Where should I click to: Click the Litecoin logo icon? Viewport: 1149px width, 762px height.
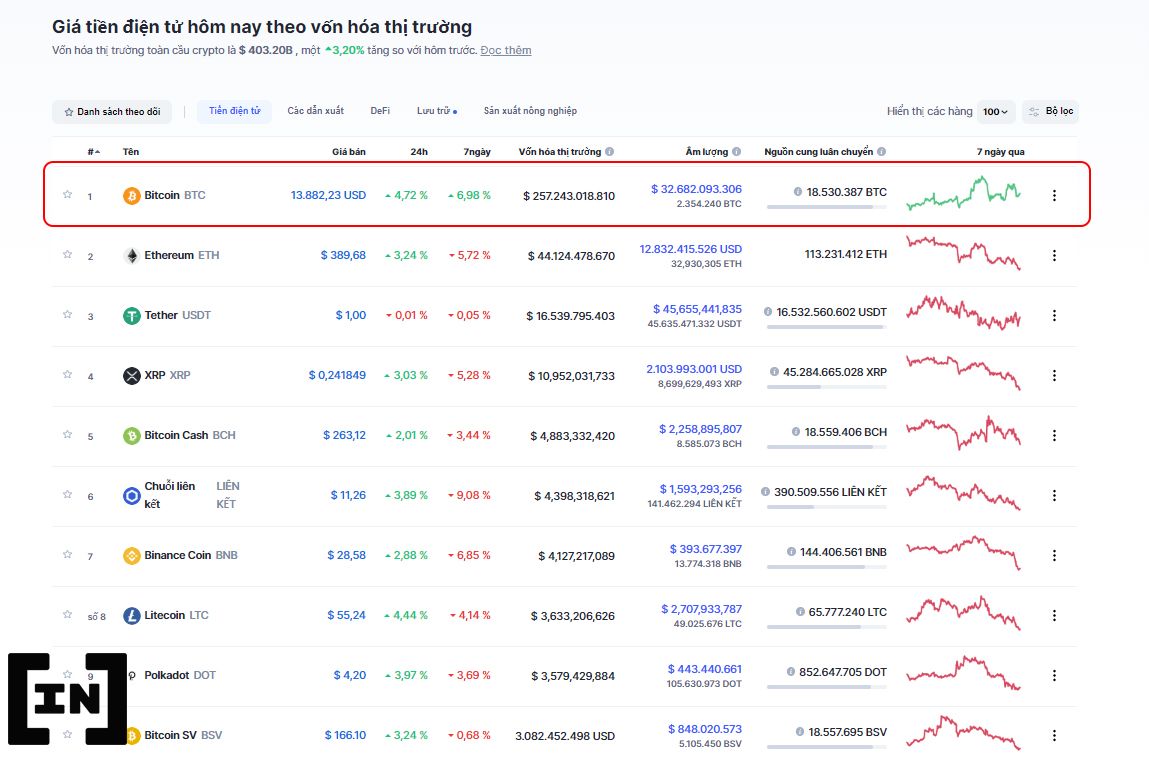[x=131, y=616]
